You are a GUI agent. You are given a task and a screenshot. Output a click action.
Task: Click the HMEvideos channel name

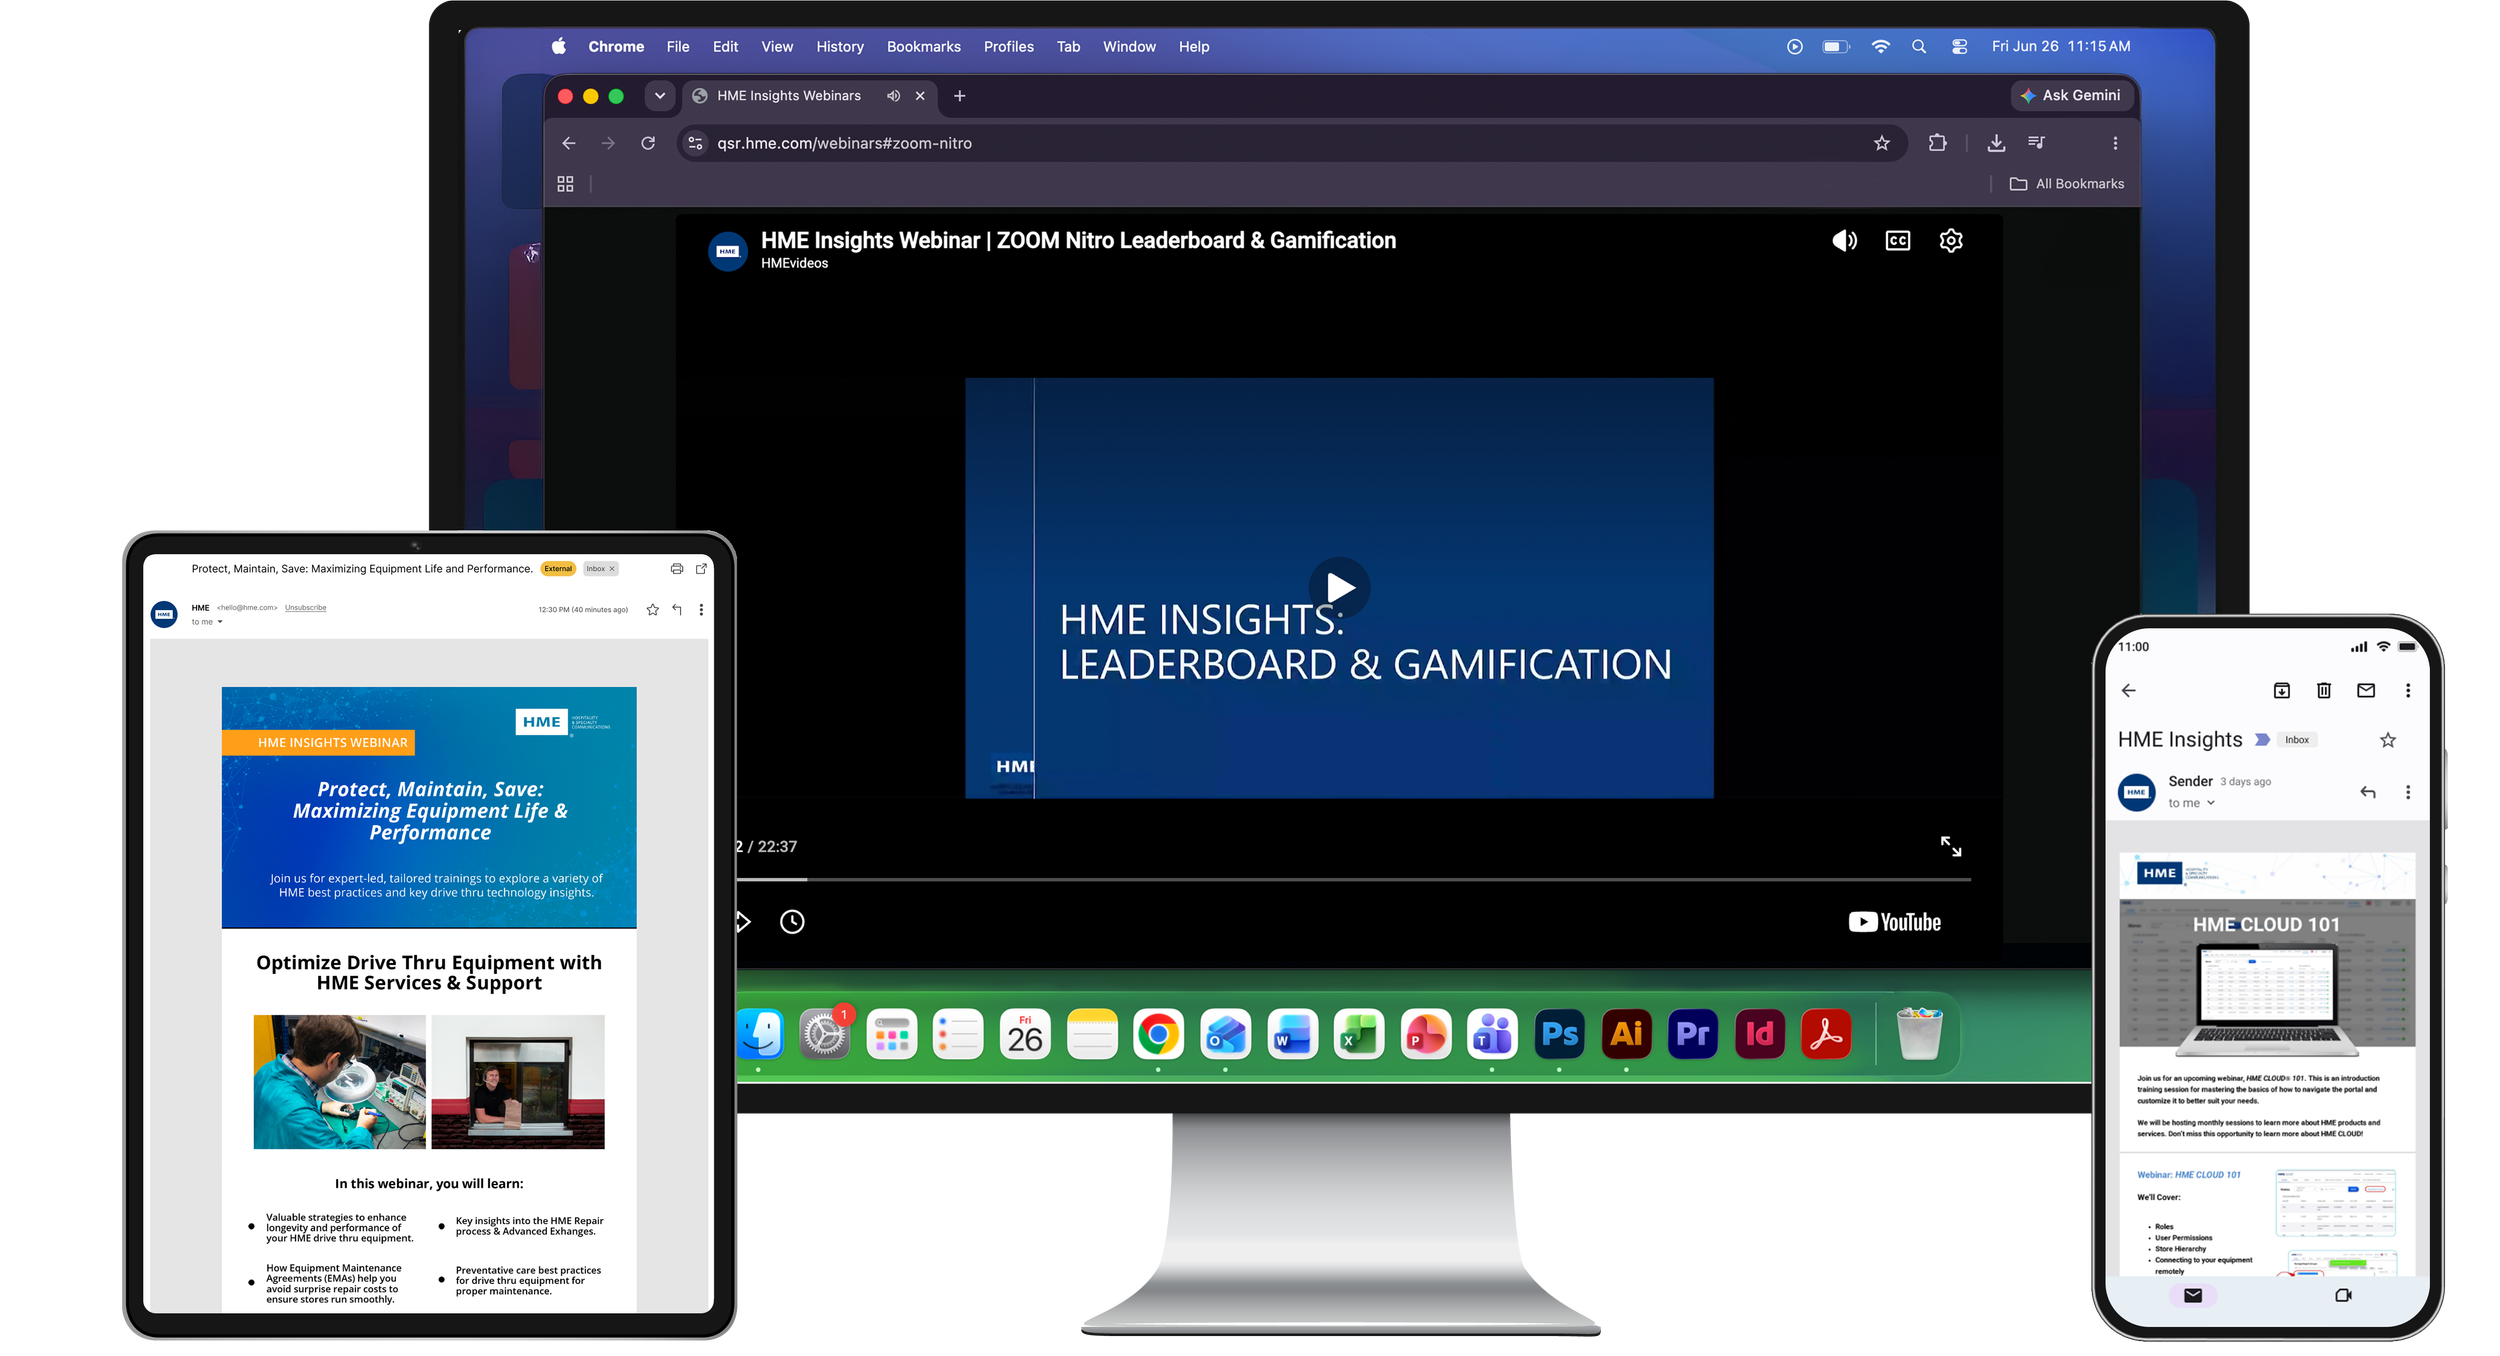click(x=794, y=264)
